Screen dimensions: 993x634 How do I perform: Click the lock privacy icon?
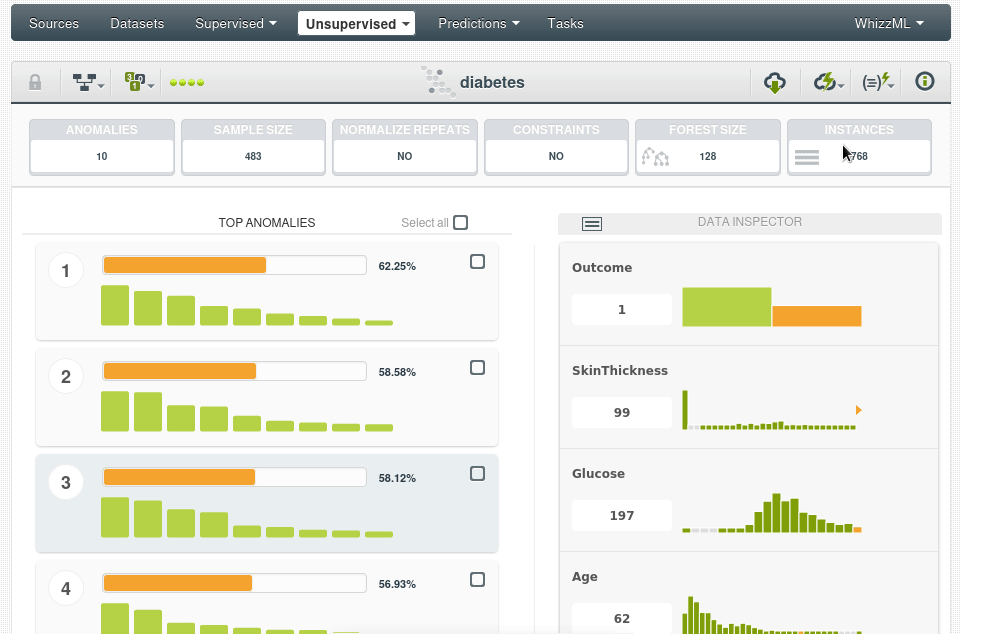click(35, 82)
